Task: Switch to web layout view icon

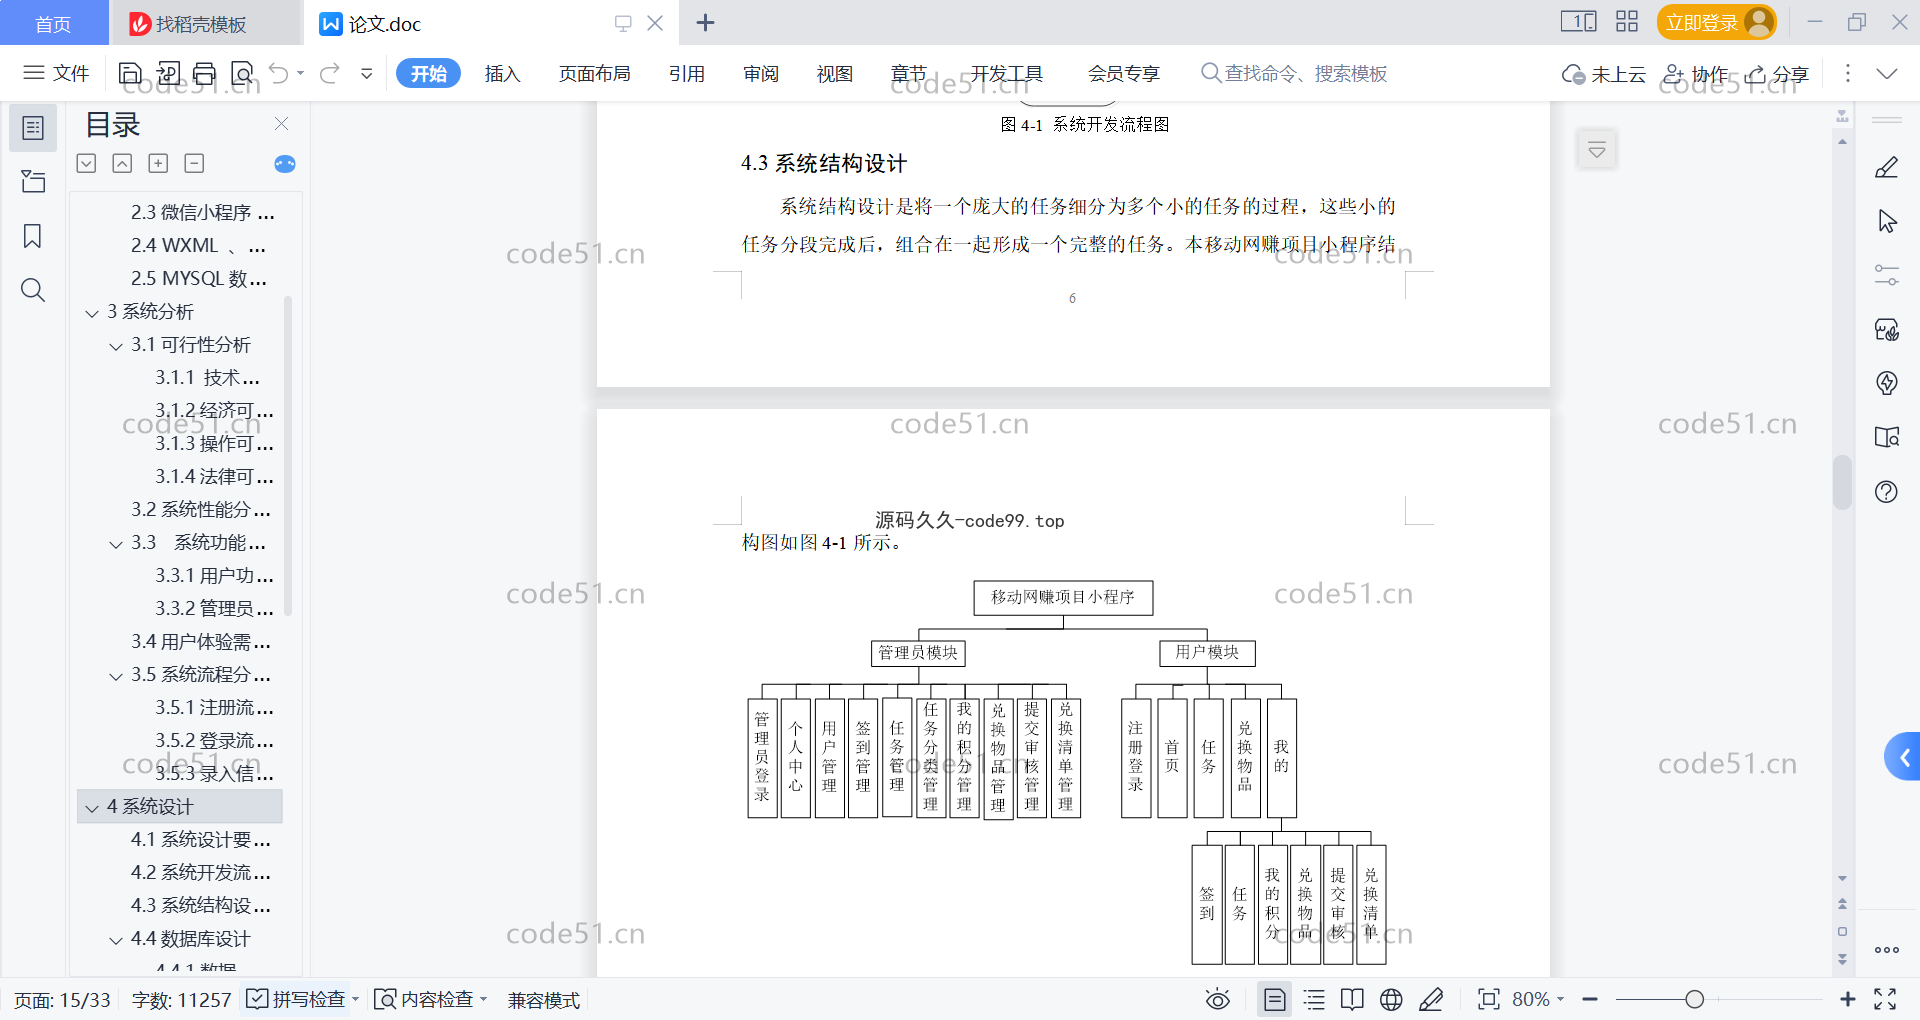Action: coord(1391,999)
